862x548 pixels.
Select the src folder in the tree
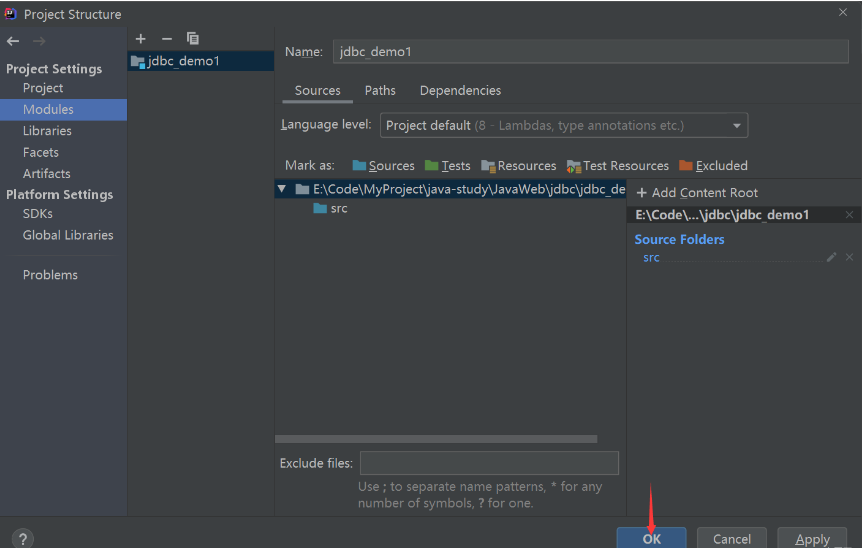[338, 209]
